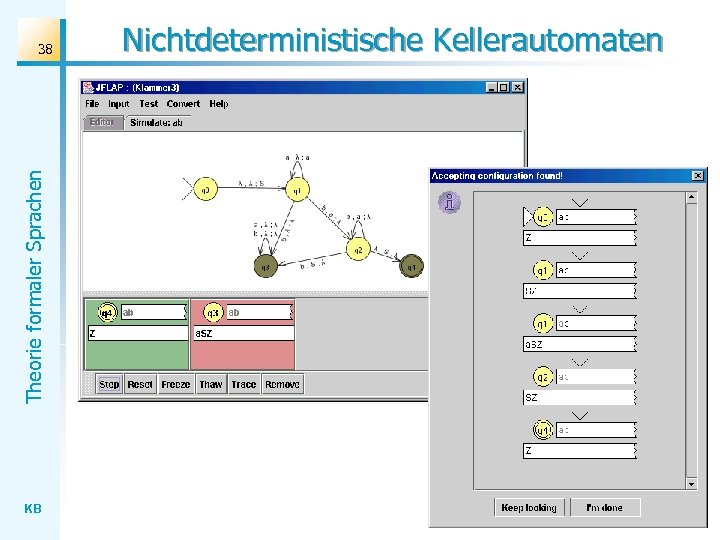Click the top Z stack field in trace
The height and width of the screenshot is (540, 720).
580,237
